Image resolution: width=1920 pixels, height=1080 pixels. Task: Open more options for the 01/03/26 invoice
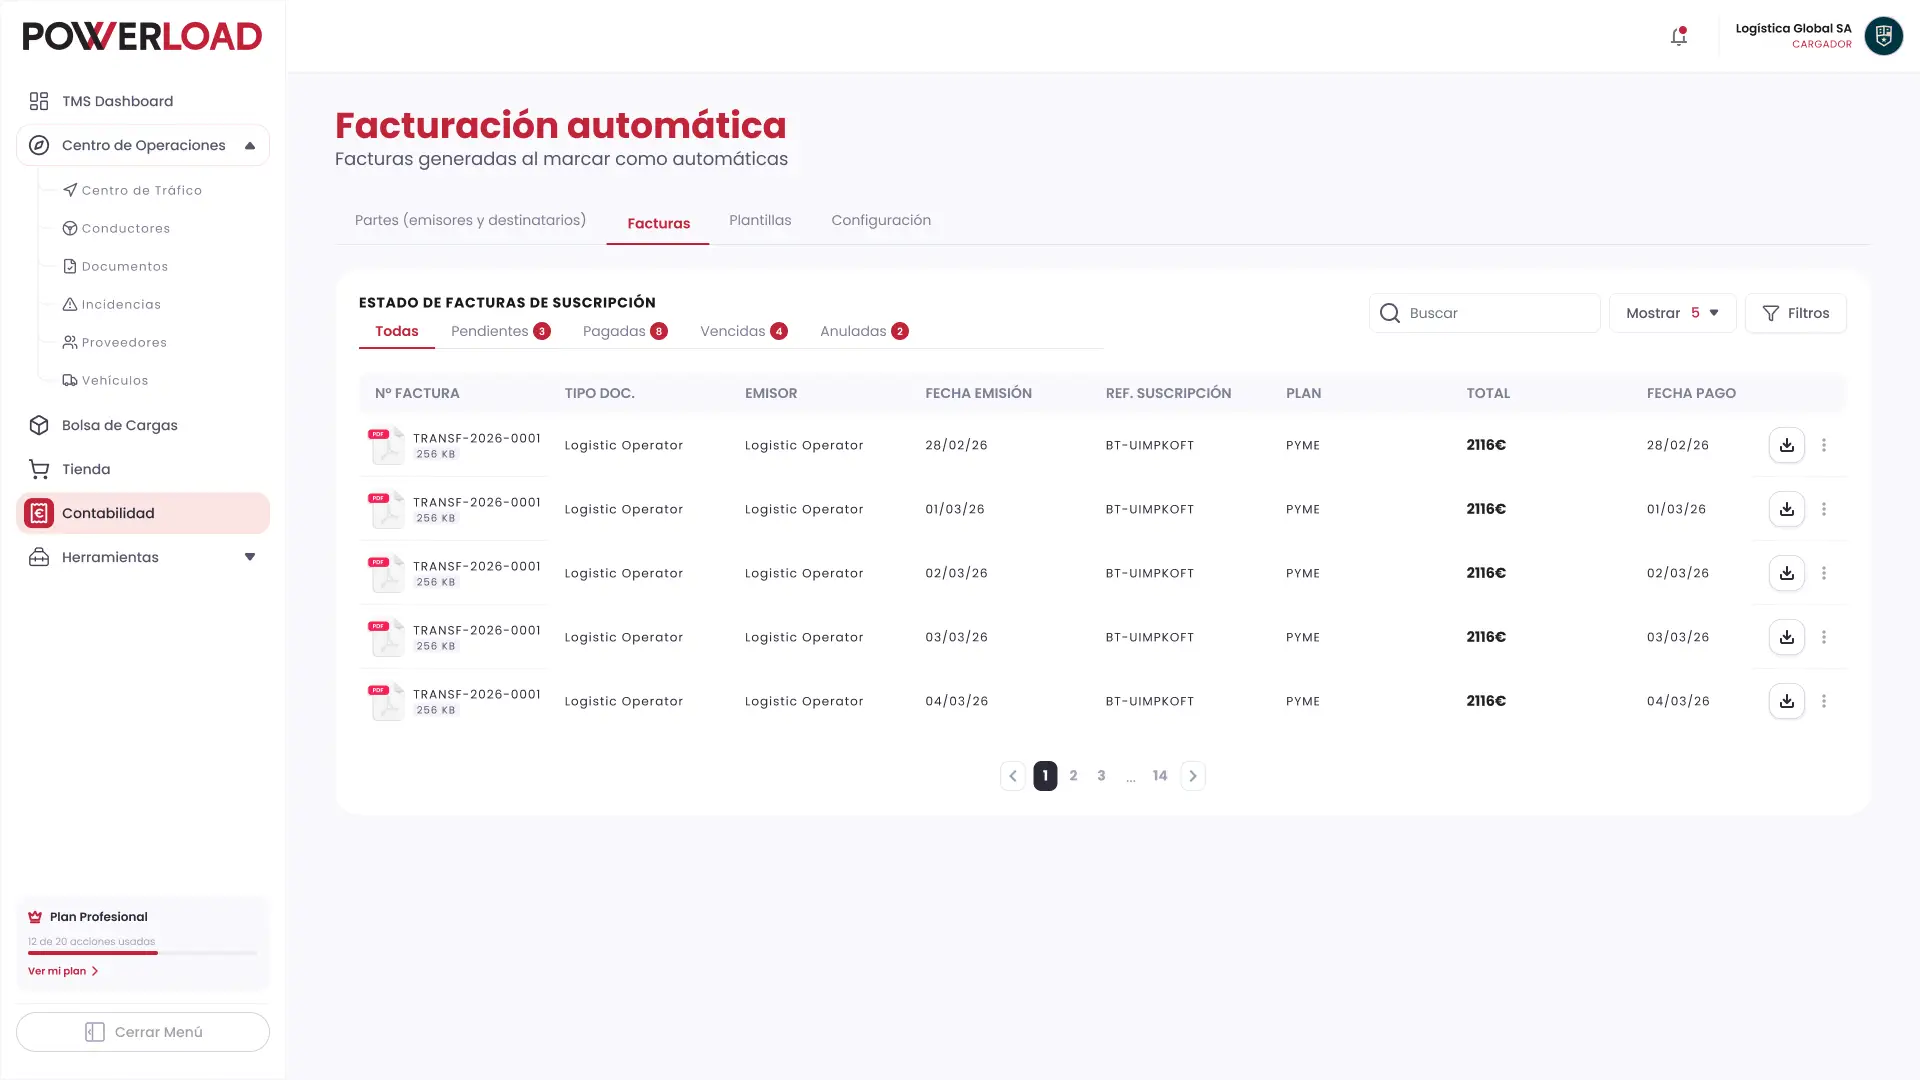1824,509
